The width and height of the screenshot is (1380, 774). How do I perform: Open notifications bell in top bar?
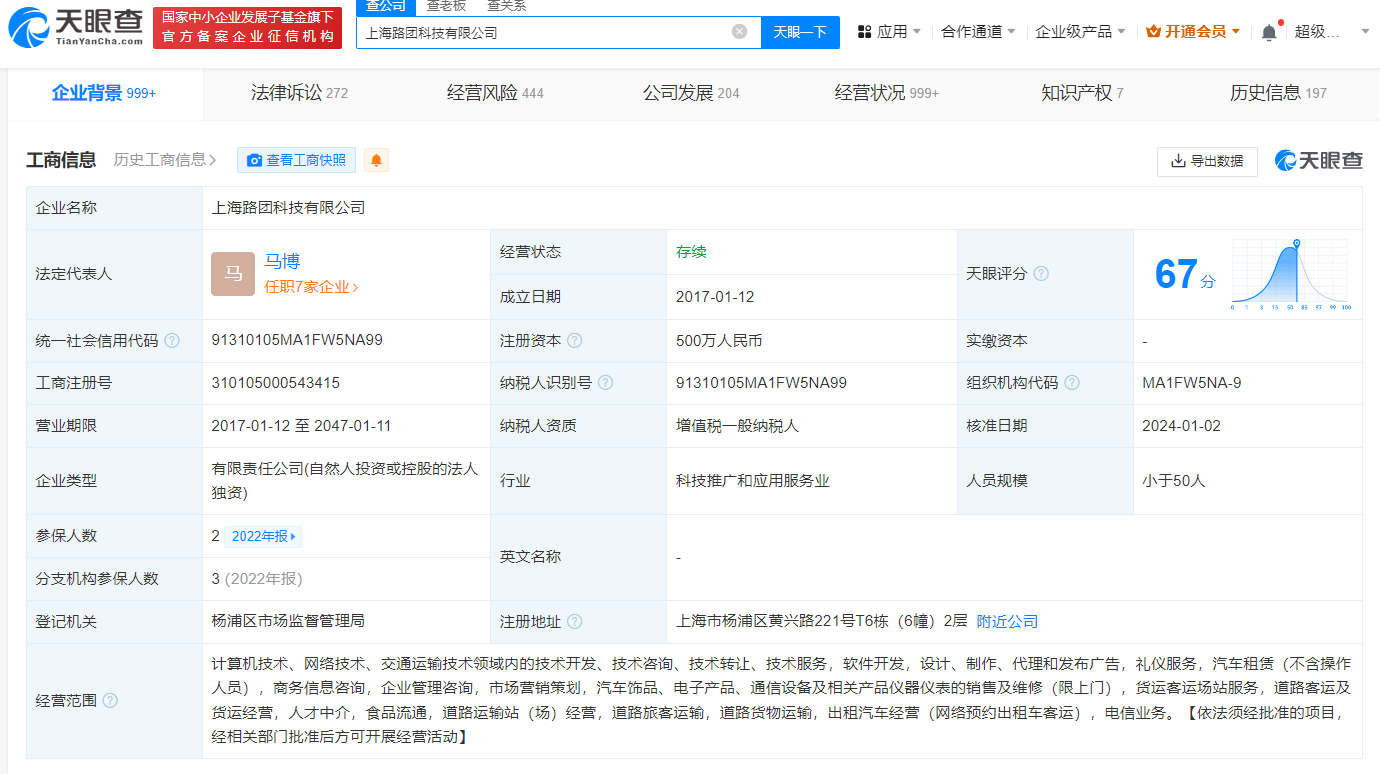click(1269, 32)
